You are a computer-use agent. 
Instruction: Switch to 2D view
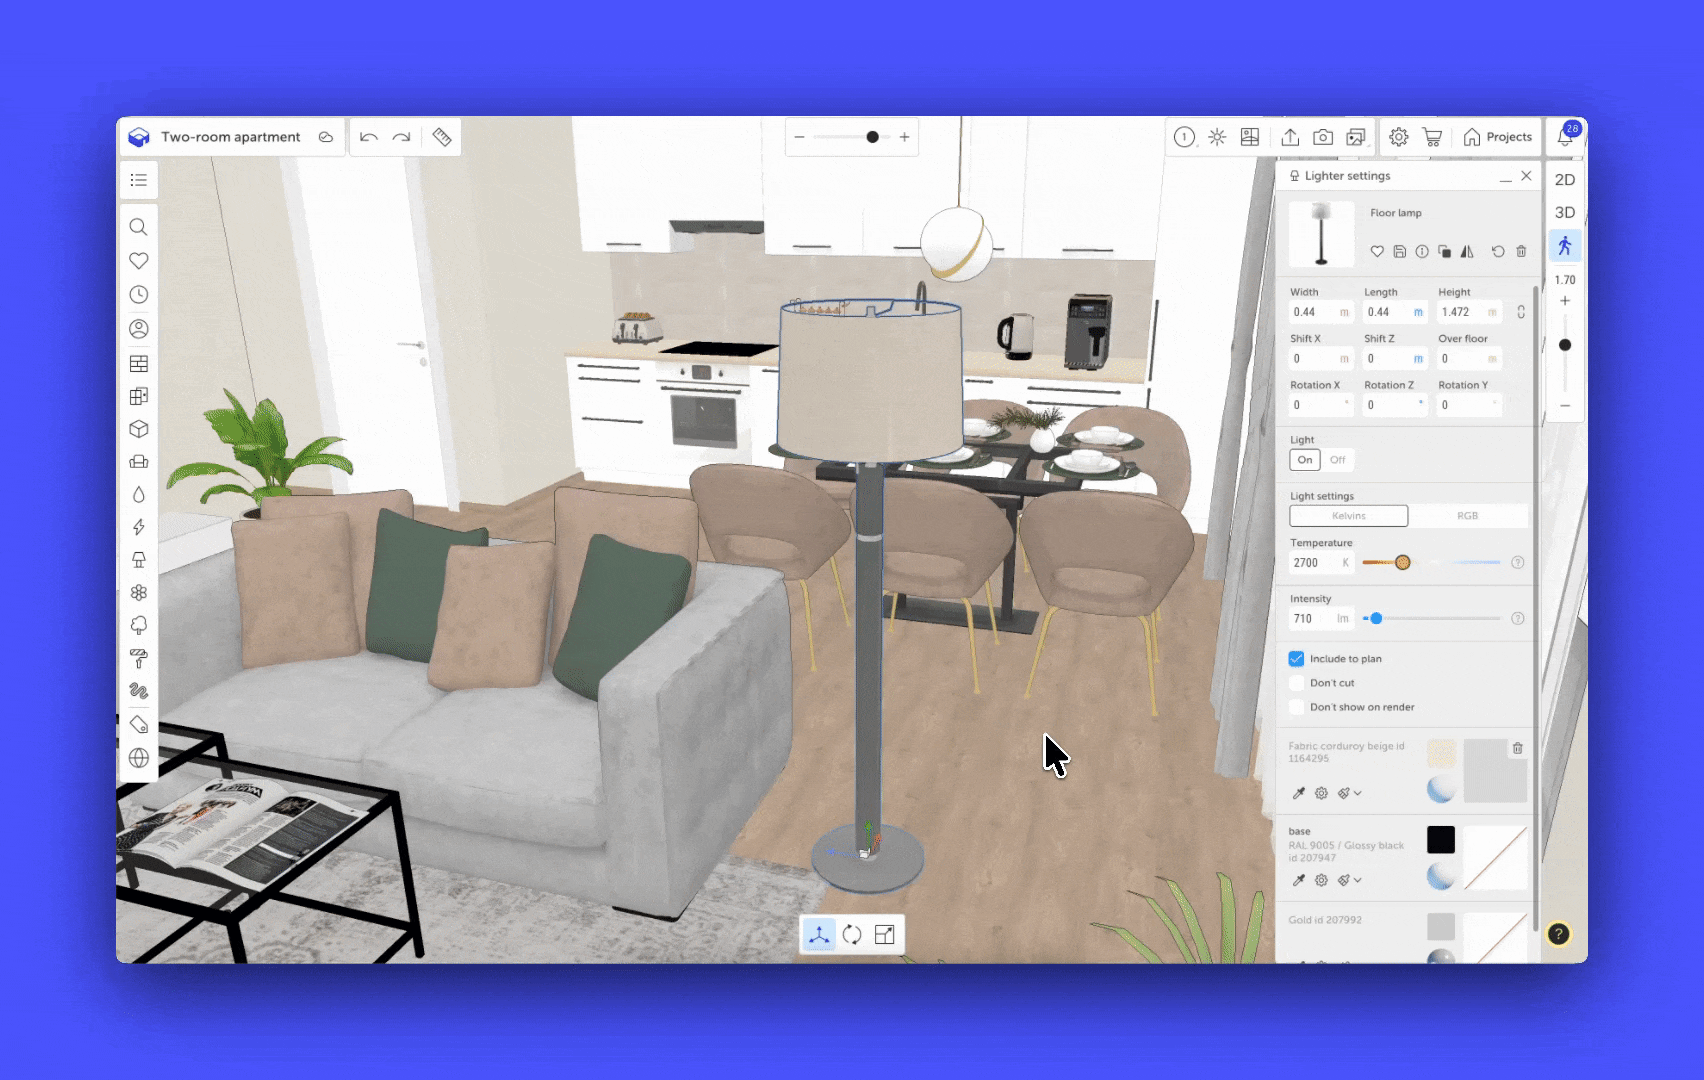click(1565, 180)
